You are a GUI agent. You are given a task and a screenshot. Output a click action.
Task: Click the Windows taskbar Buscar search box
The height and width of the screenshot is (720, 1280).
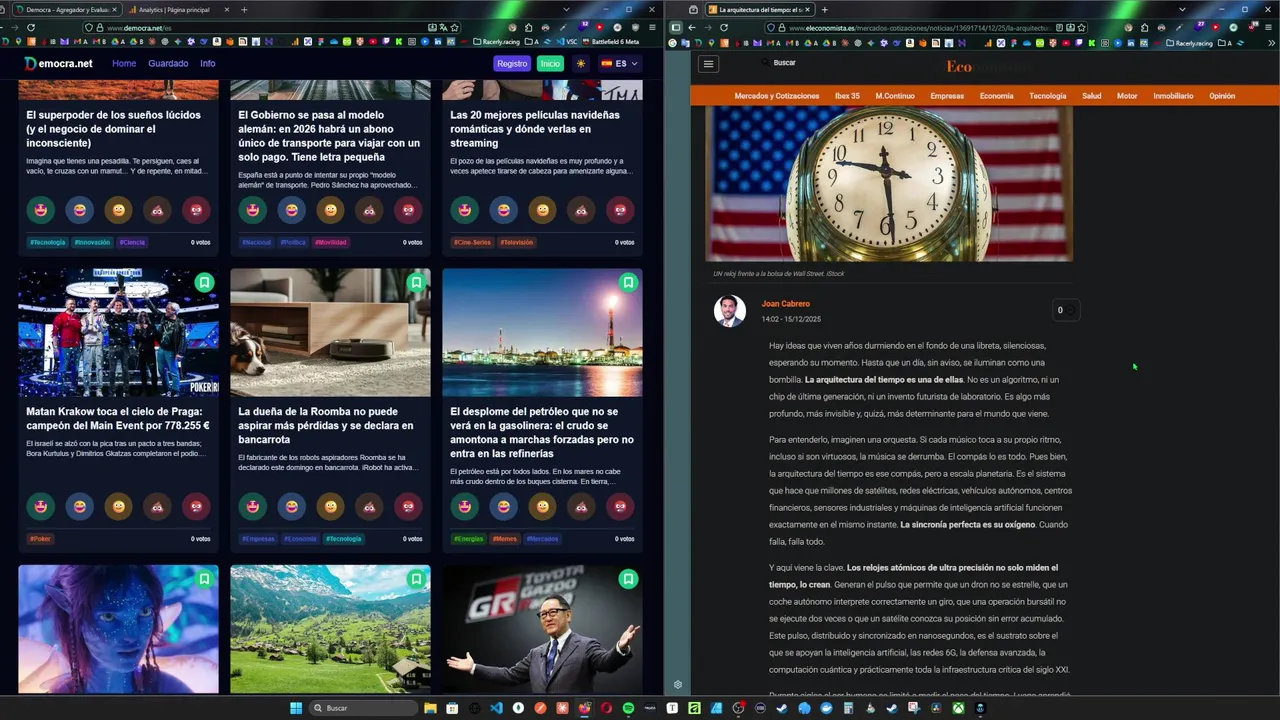[365, 708]
